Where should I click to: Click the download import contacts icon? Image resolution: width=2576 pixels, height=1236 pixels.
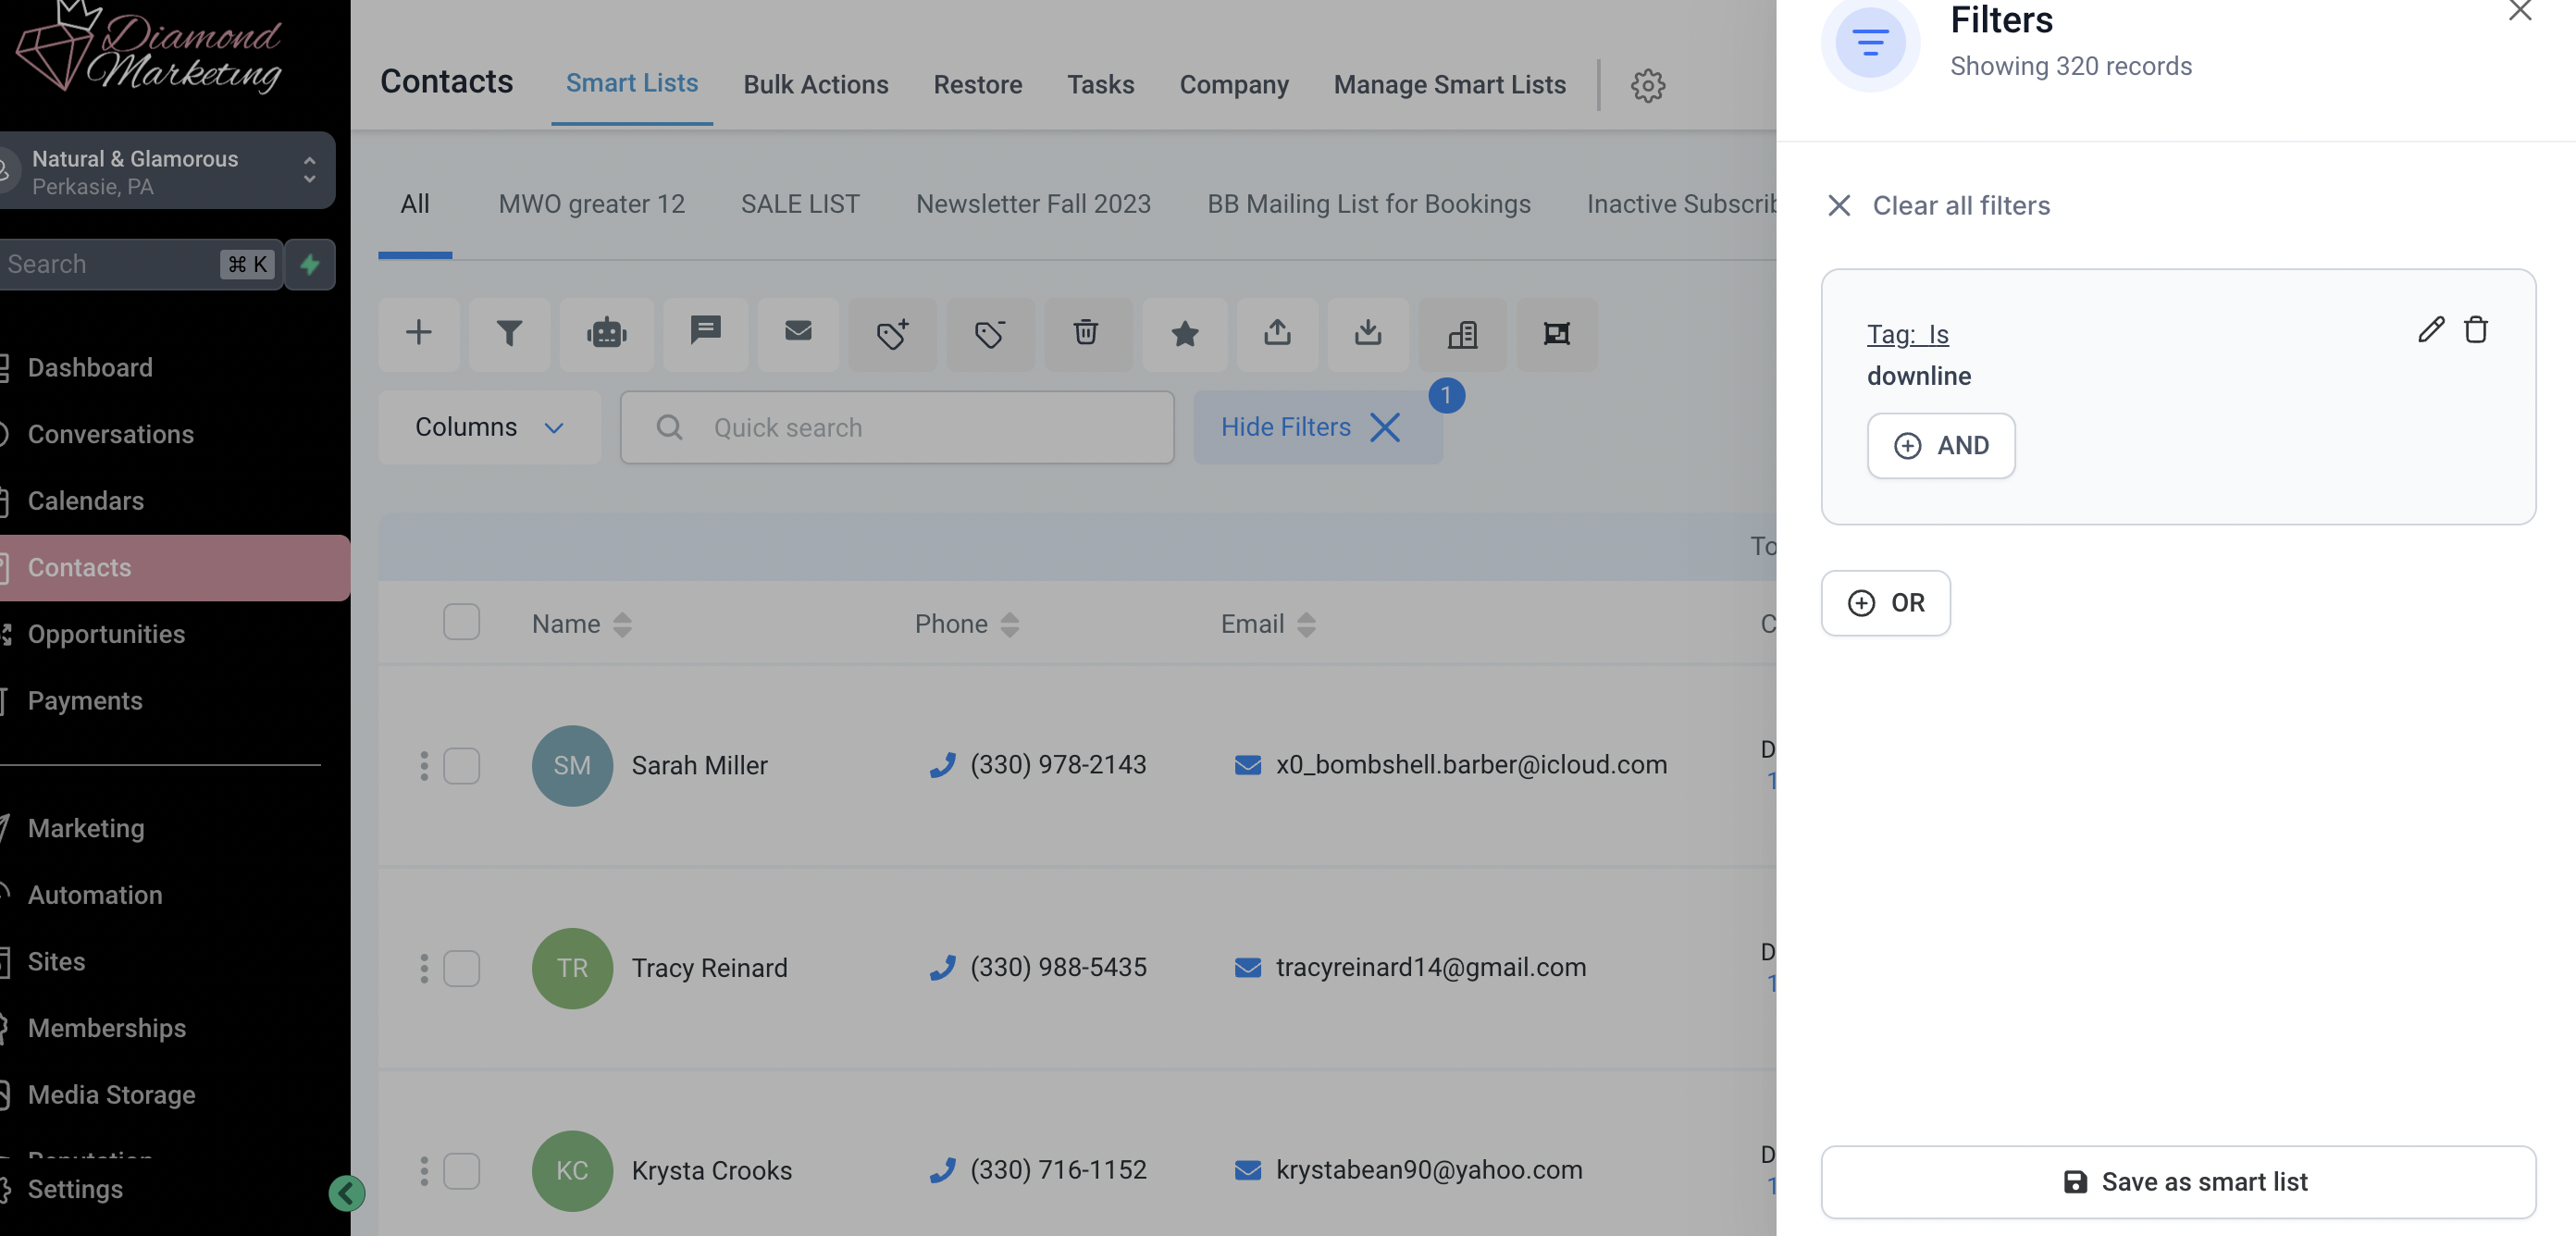coord(1367,333)
